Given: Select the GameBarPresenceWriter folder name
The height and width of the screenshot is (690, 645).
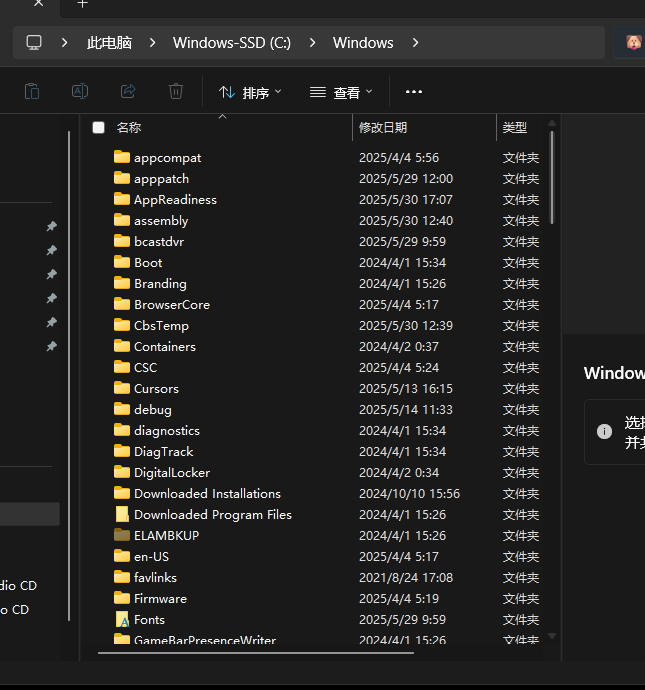Looking at the screenshot, I should point(205,640).
